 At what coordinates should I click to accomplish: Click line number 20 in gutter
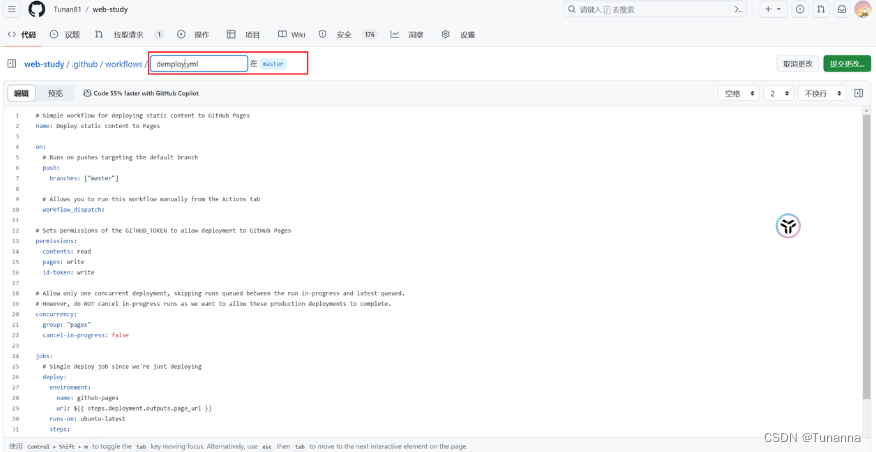(16, 314)
